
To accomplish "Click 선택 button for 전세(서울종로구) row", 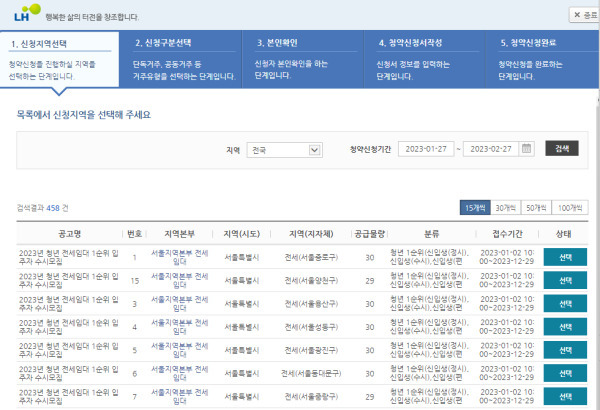I will (x=565, y=257).
